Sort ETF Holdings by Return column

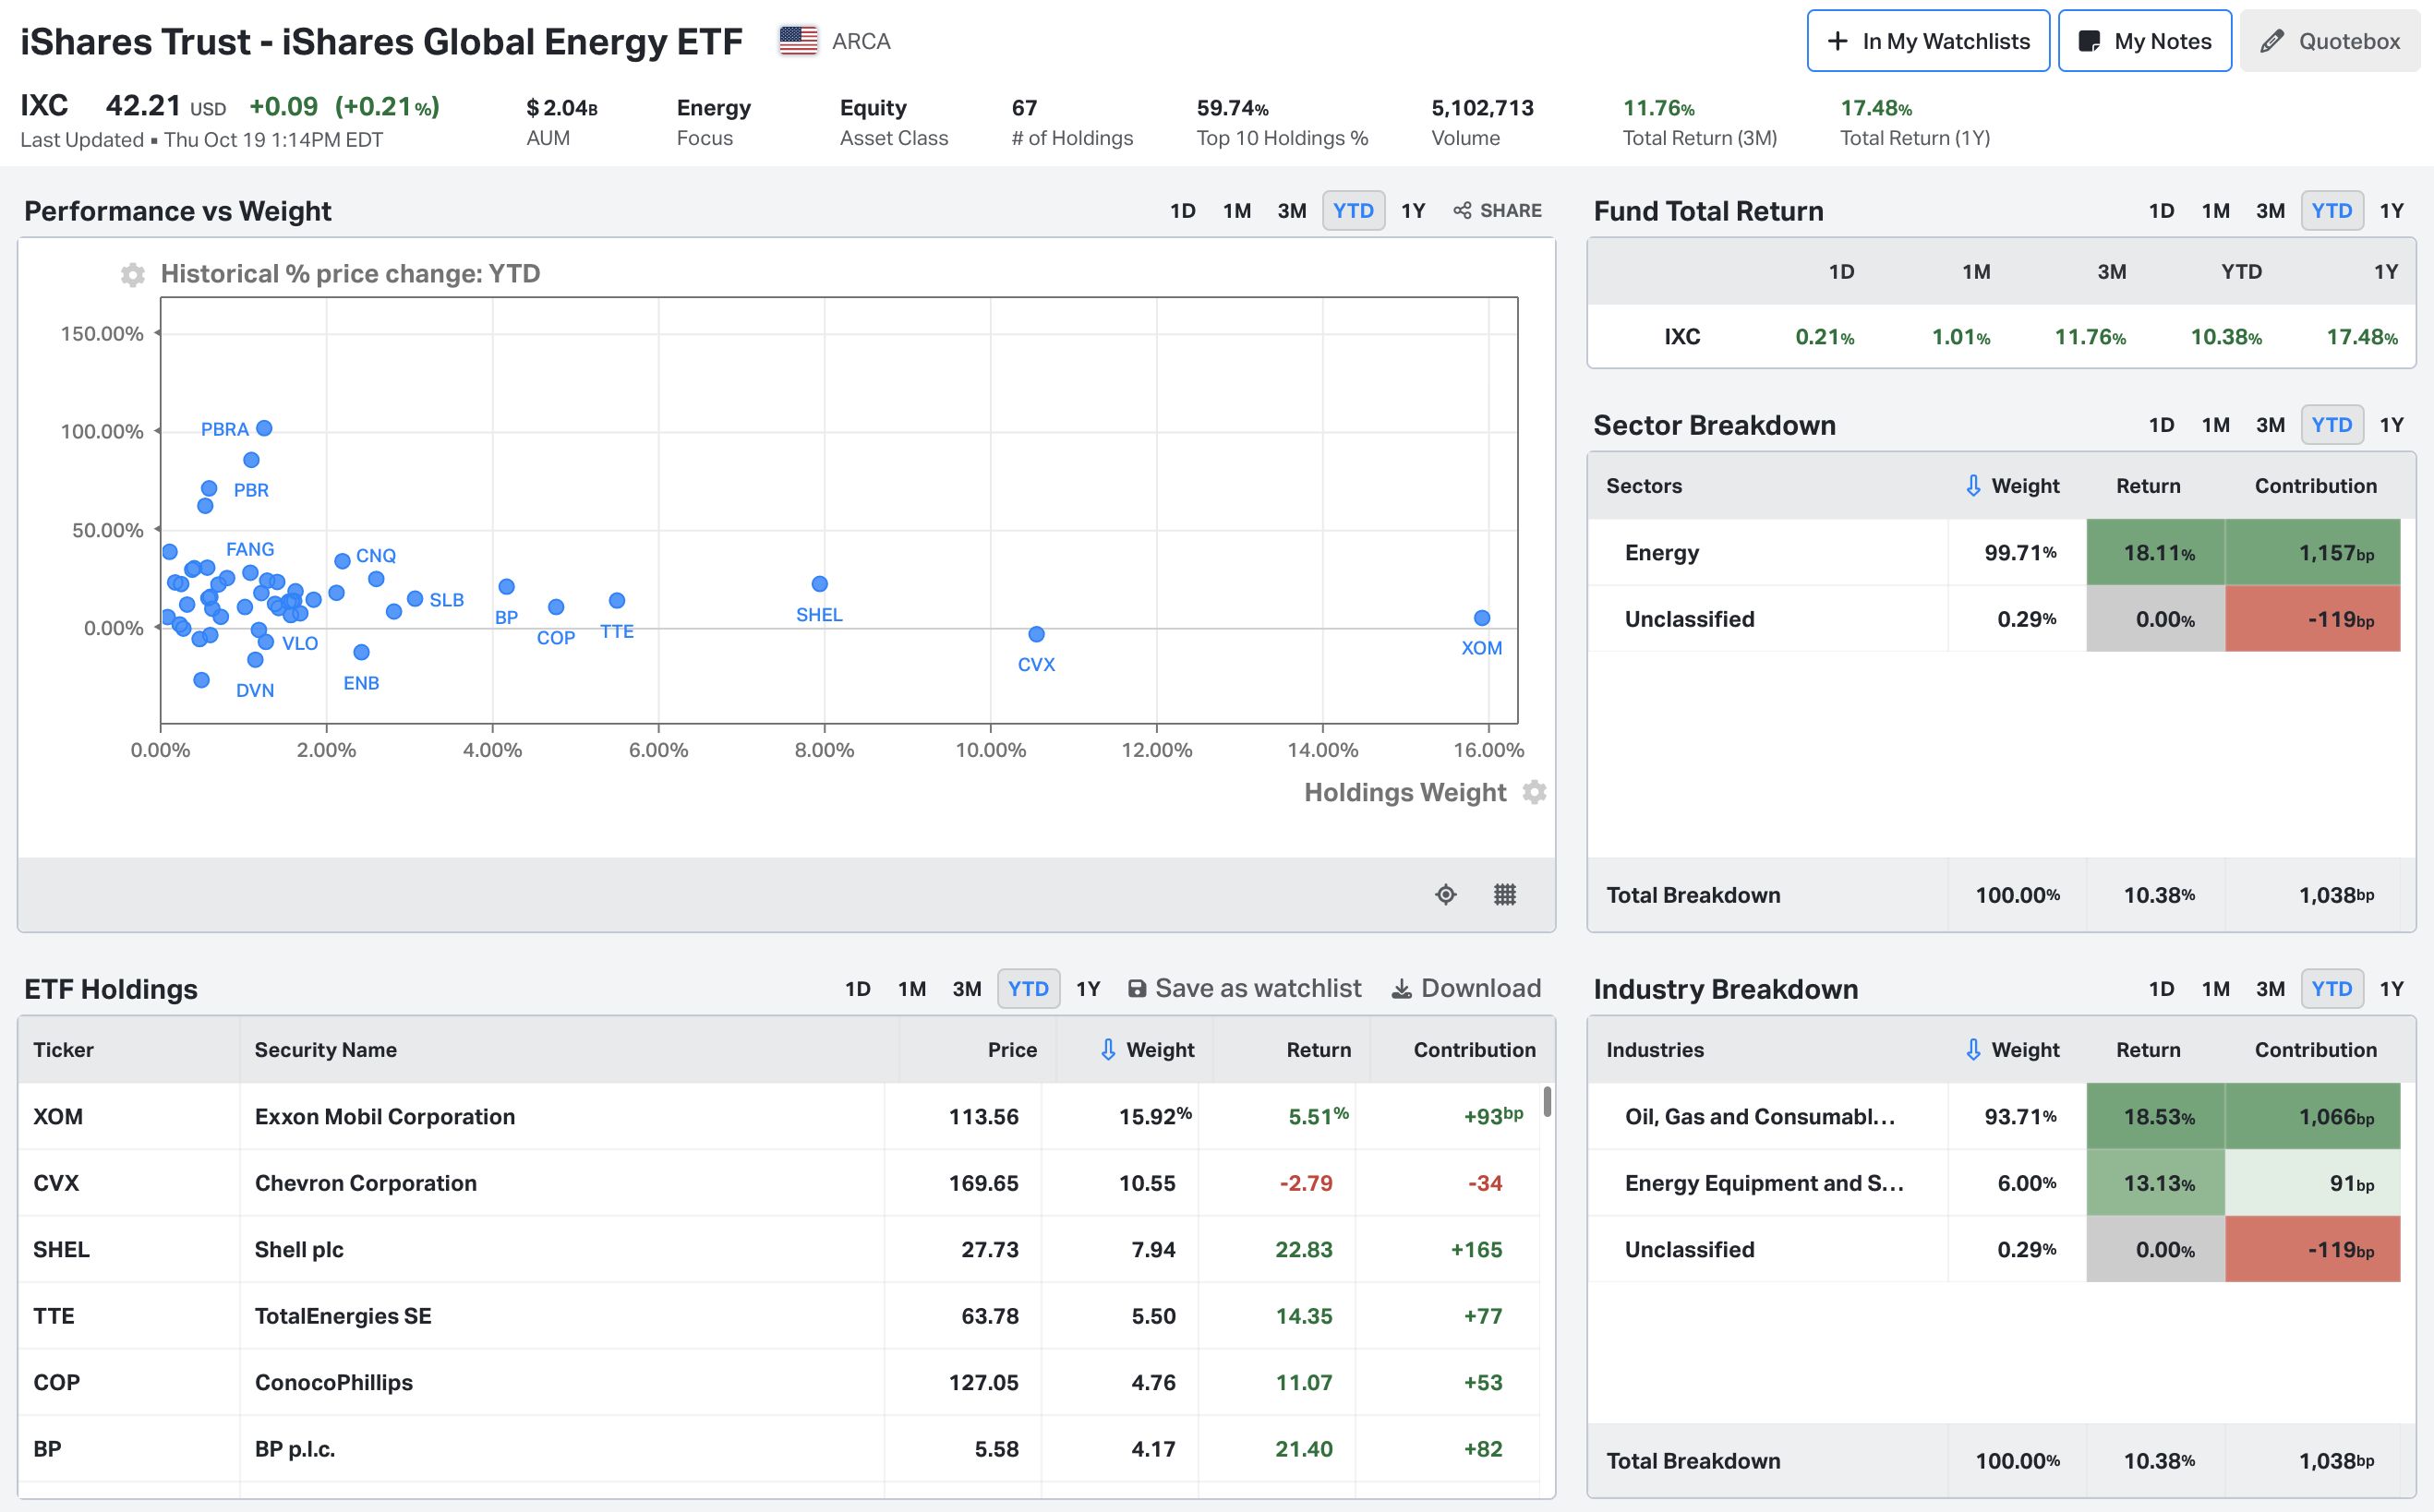point(1318,1049)
